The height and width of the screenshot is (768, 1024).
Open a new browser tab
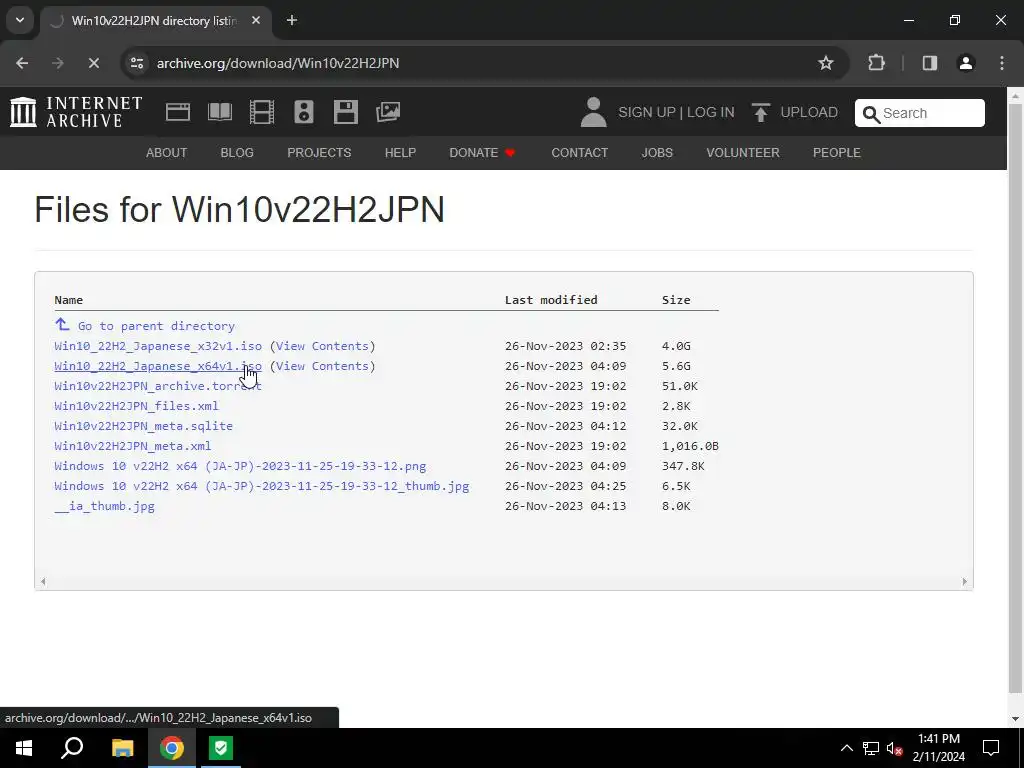pos(292,20)
